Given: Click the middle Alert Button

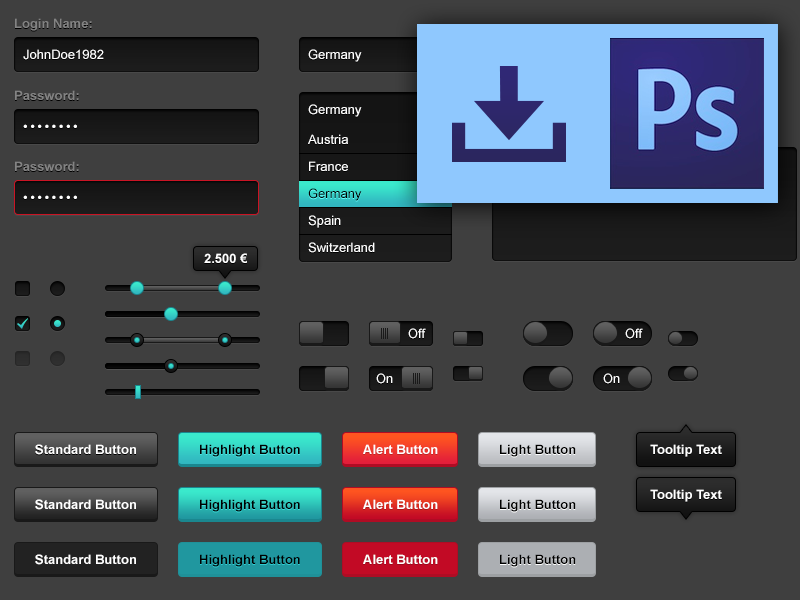Looking at the screenshot, I should coord(400,505).
